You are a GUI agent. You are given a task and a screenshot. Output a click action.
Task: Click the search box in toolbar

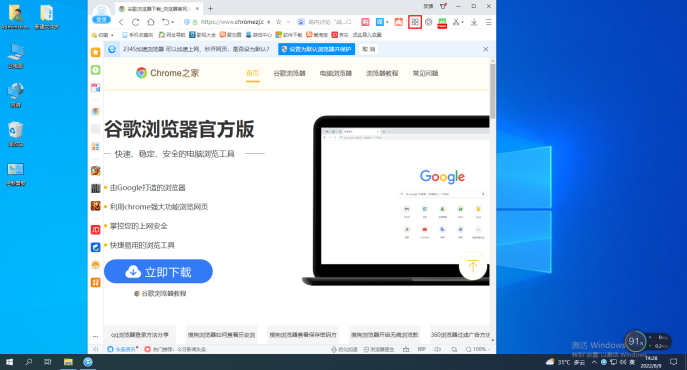326,22
